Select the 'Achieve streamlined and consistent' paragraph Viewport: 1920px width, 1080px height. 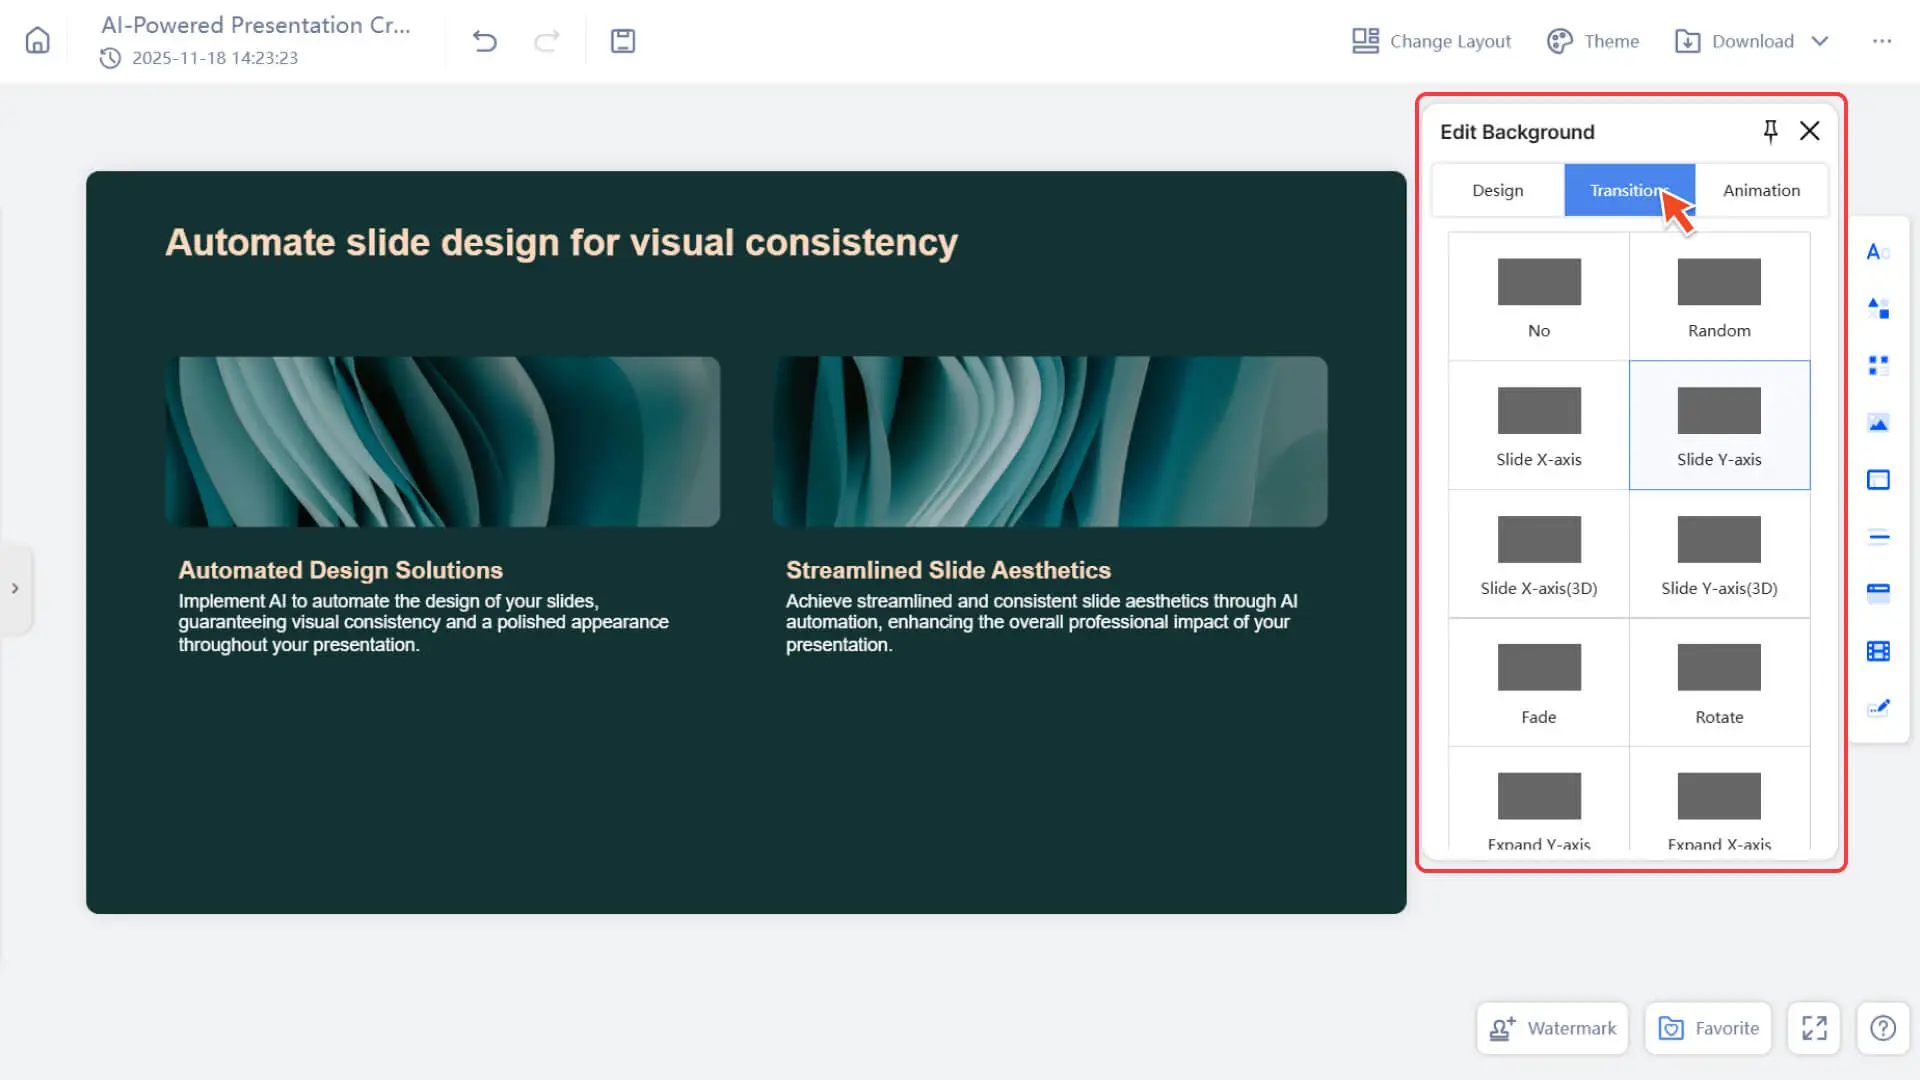pyautogui.click(x=1041, y=623)
